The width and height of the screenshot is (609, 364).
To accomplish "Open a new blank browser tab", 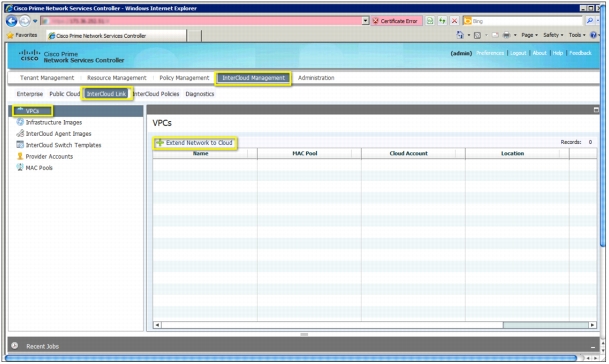I will (194, 36).
